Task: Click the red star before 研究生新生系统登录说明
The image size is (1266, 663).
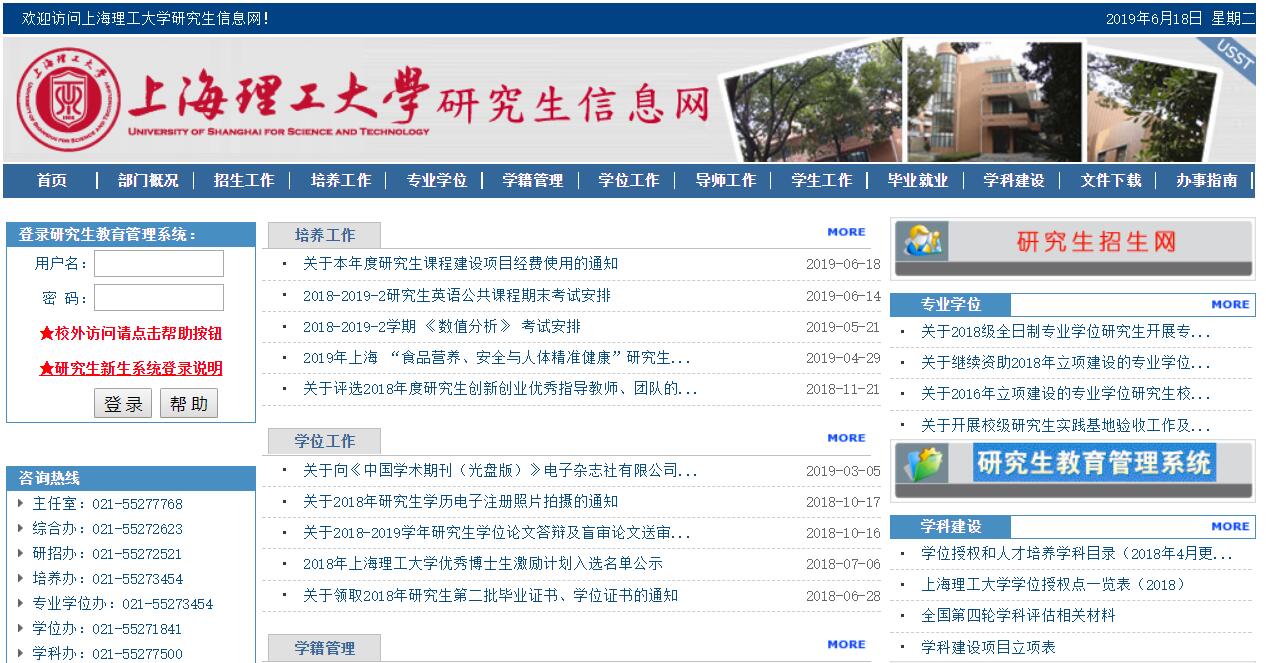Action: pyautogui.click(x=46, y=369)
